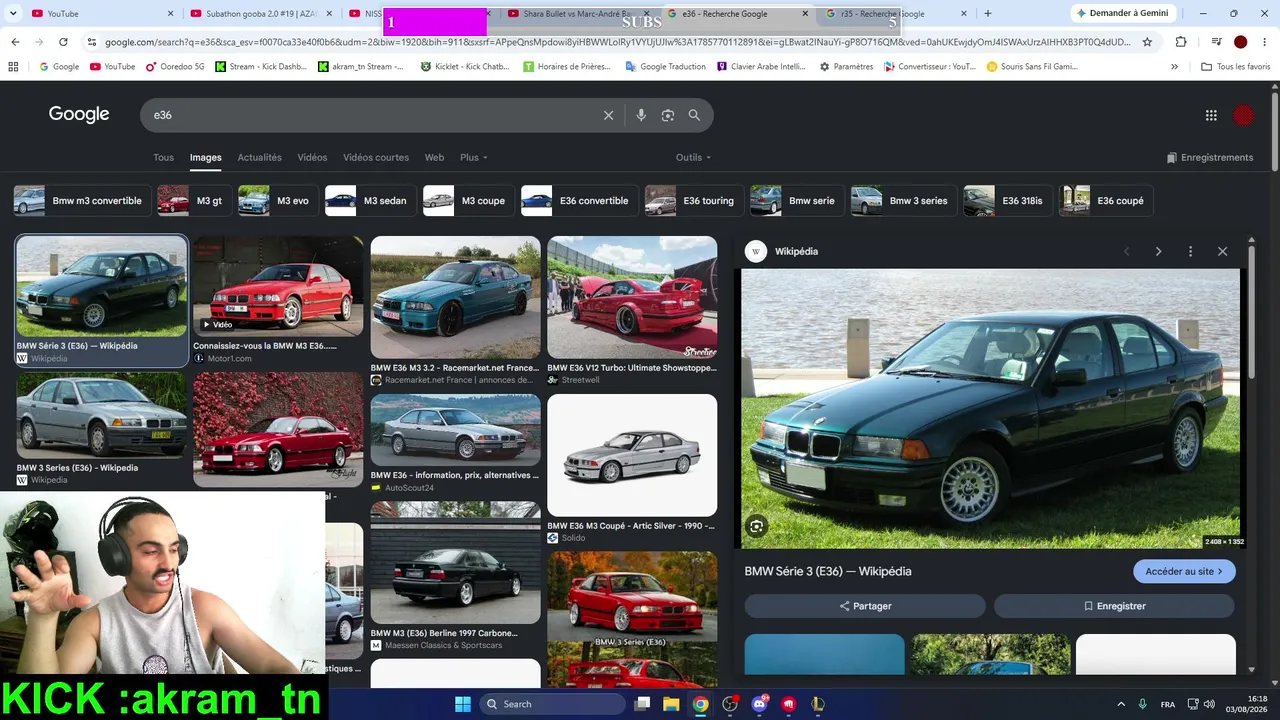Submit search with the magnifier icon

click(x=694, y=115)
